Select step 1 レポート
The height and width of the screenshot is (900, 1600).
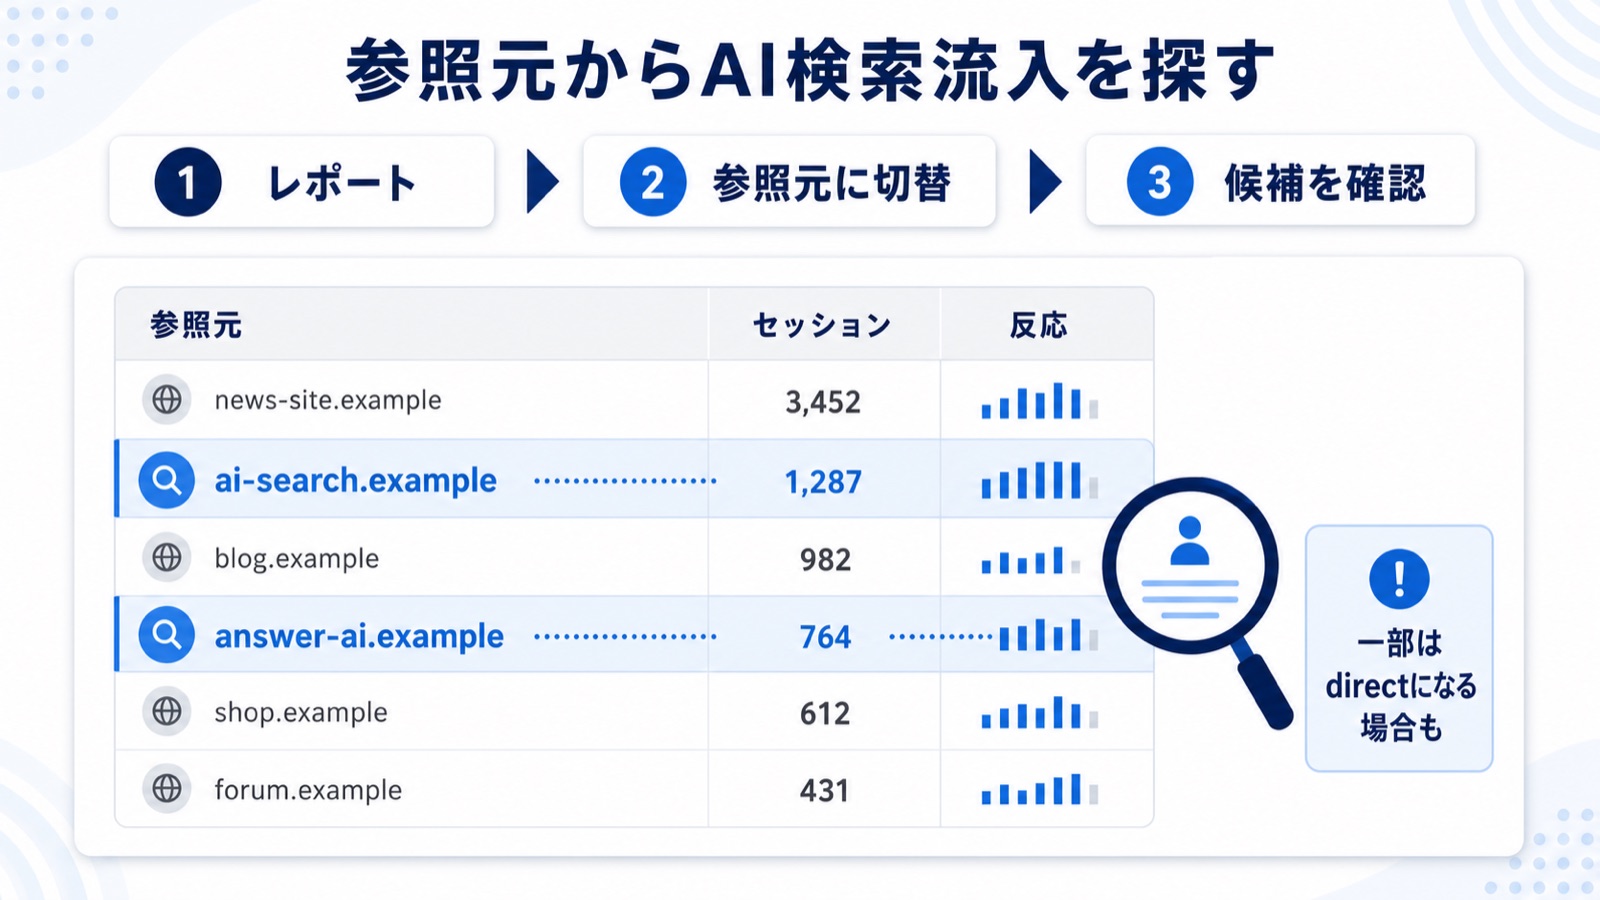[302, 182]
